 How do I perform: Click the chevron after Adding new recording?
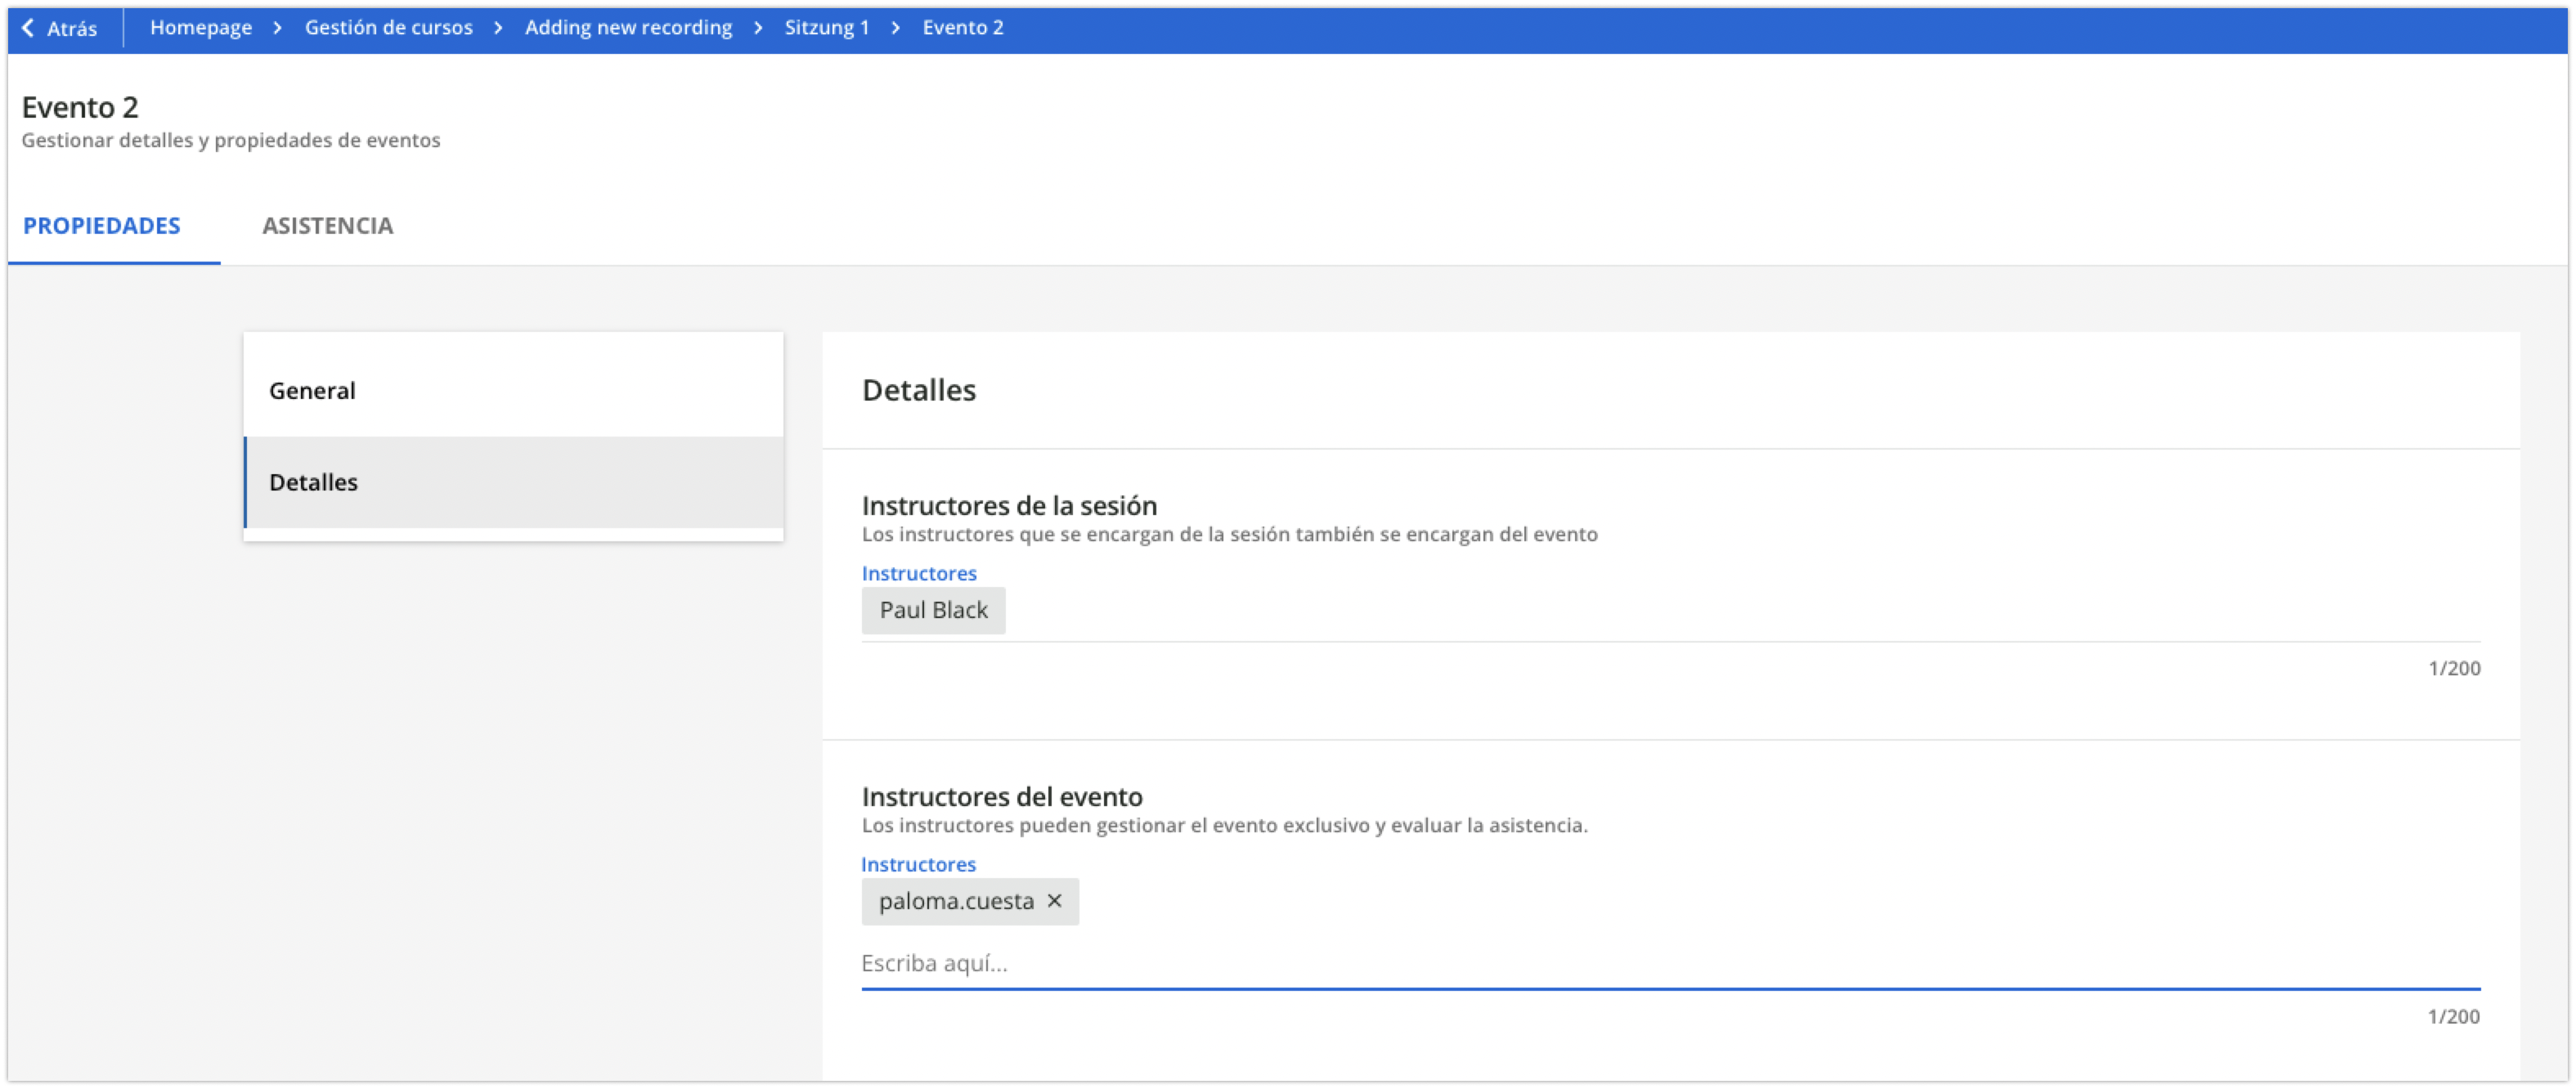point(758,28)
